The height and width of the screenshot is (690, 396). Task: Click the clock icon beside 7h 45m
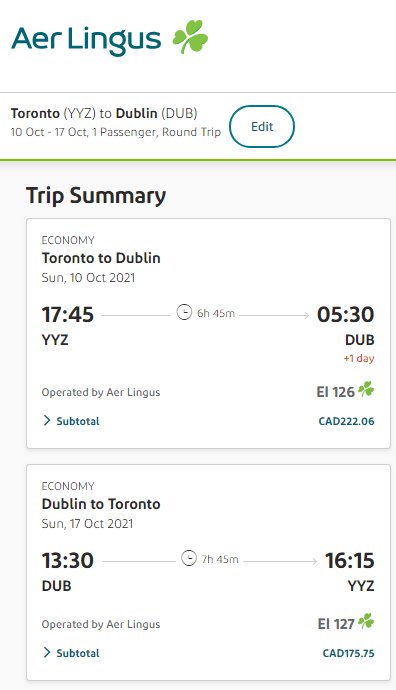click(x=189, y=558)
